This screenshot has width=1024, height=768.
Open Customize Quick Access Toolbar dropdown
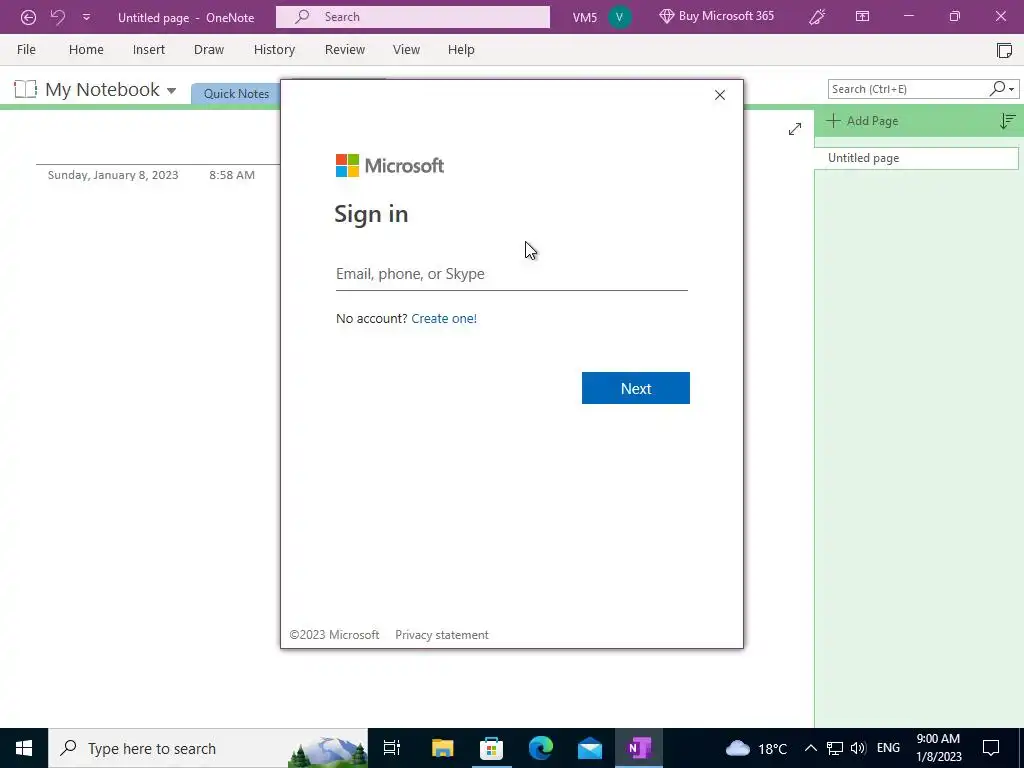click(x=86, y=17)
